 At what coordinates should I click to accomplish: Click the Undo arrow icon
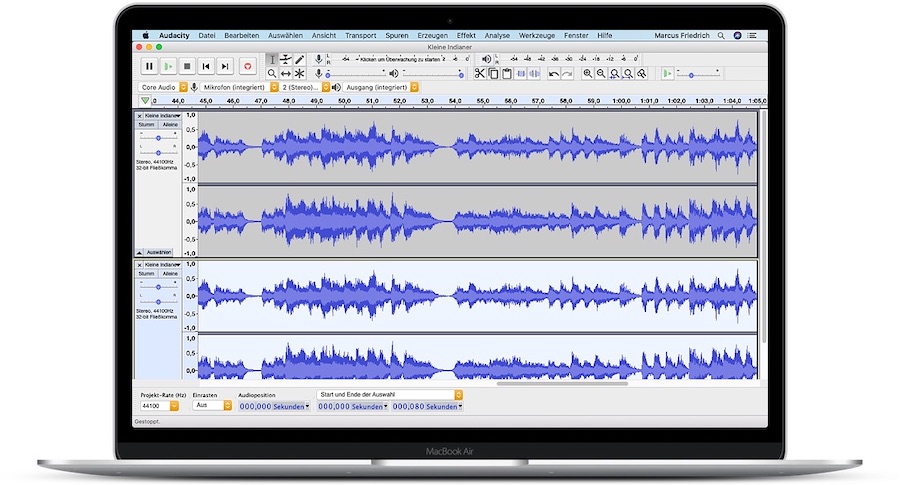tap(553, 73)
